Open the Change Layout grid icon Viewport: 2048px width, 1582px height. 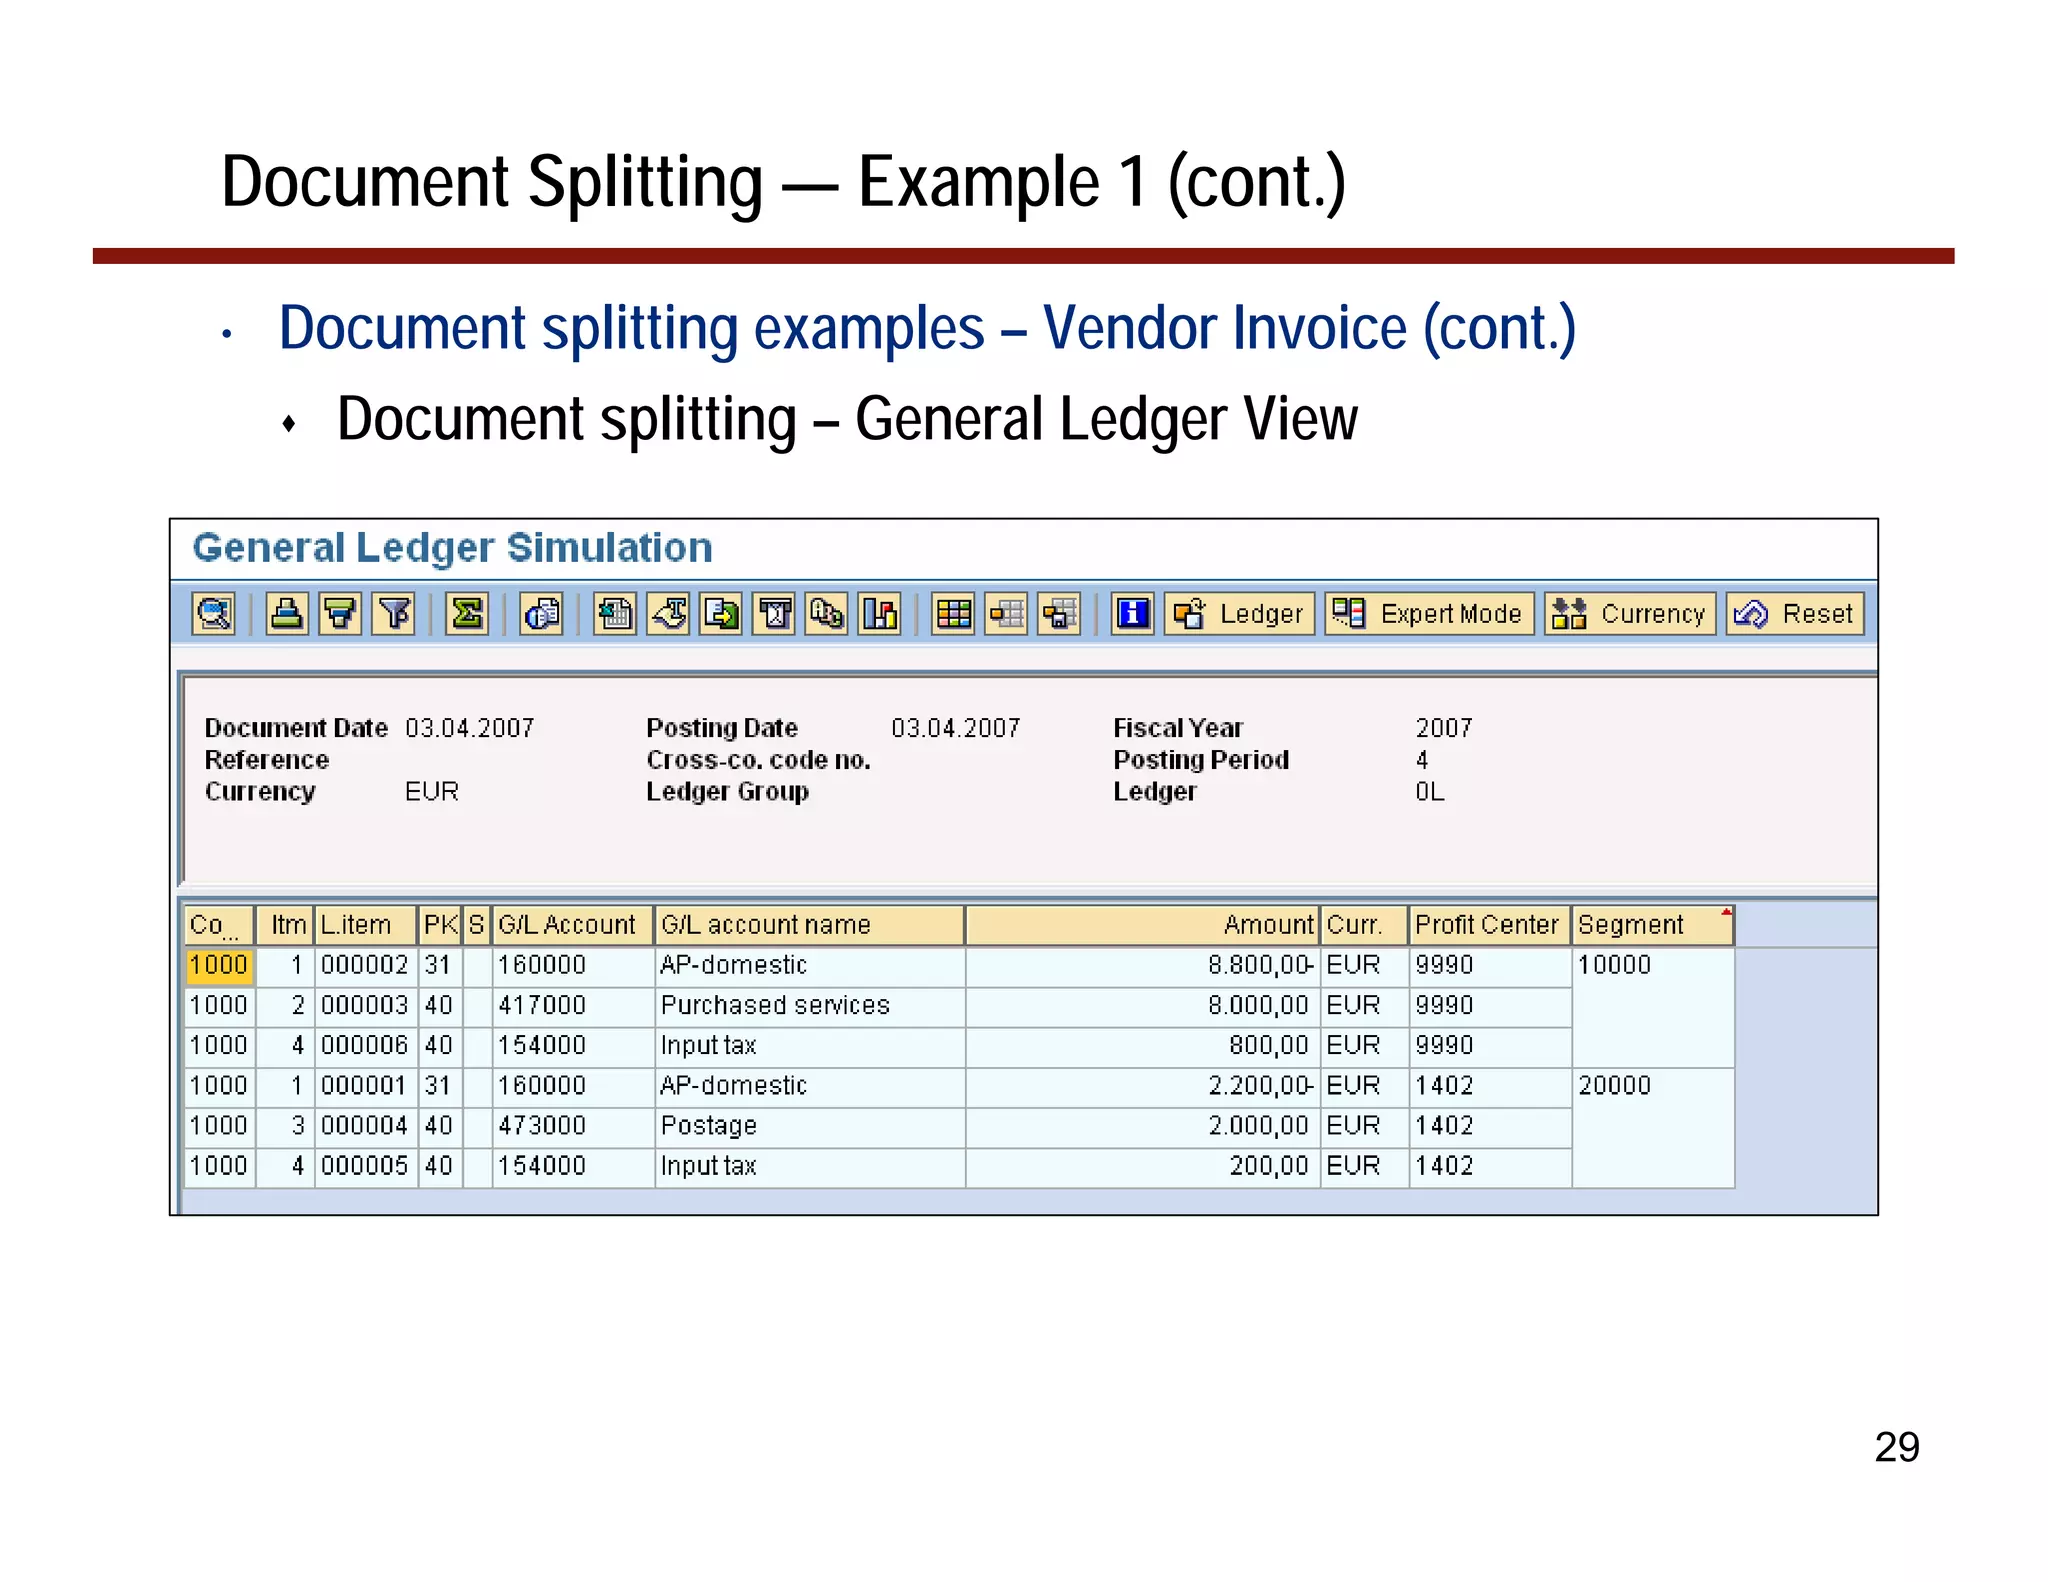click(953, 613)
